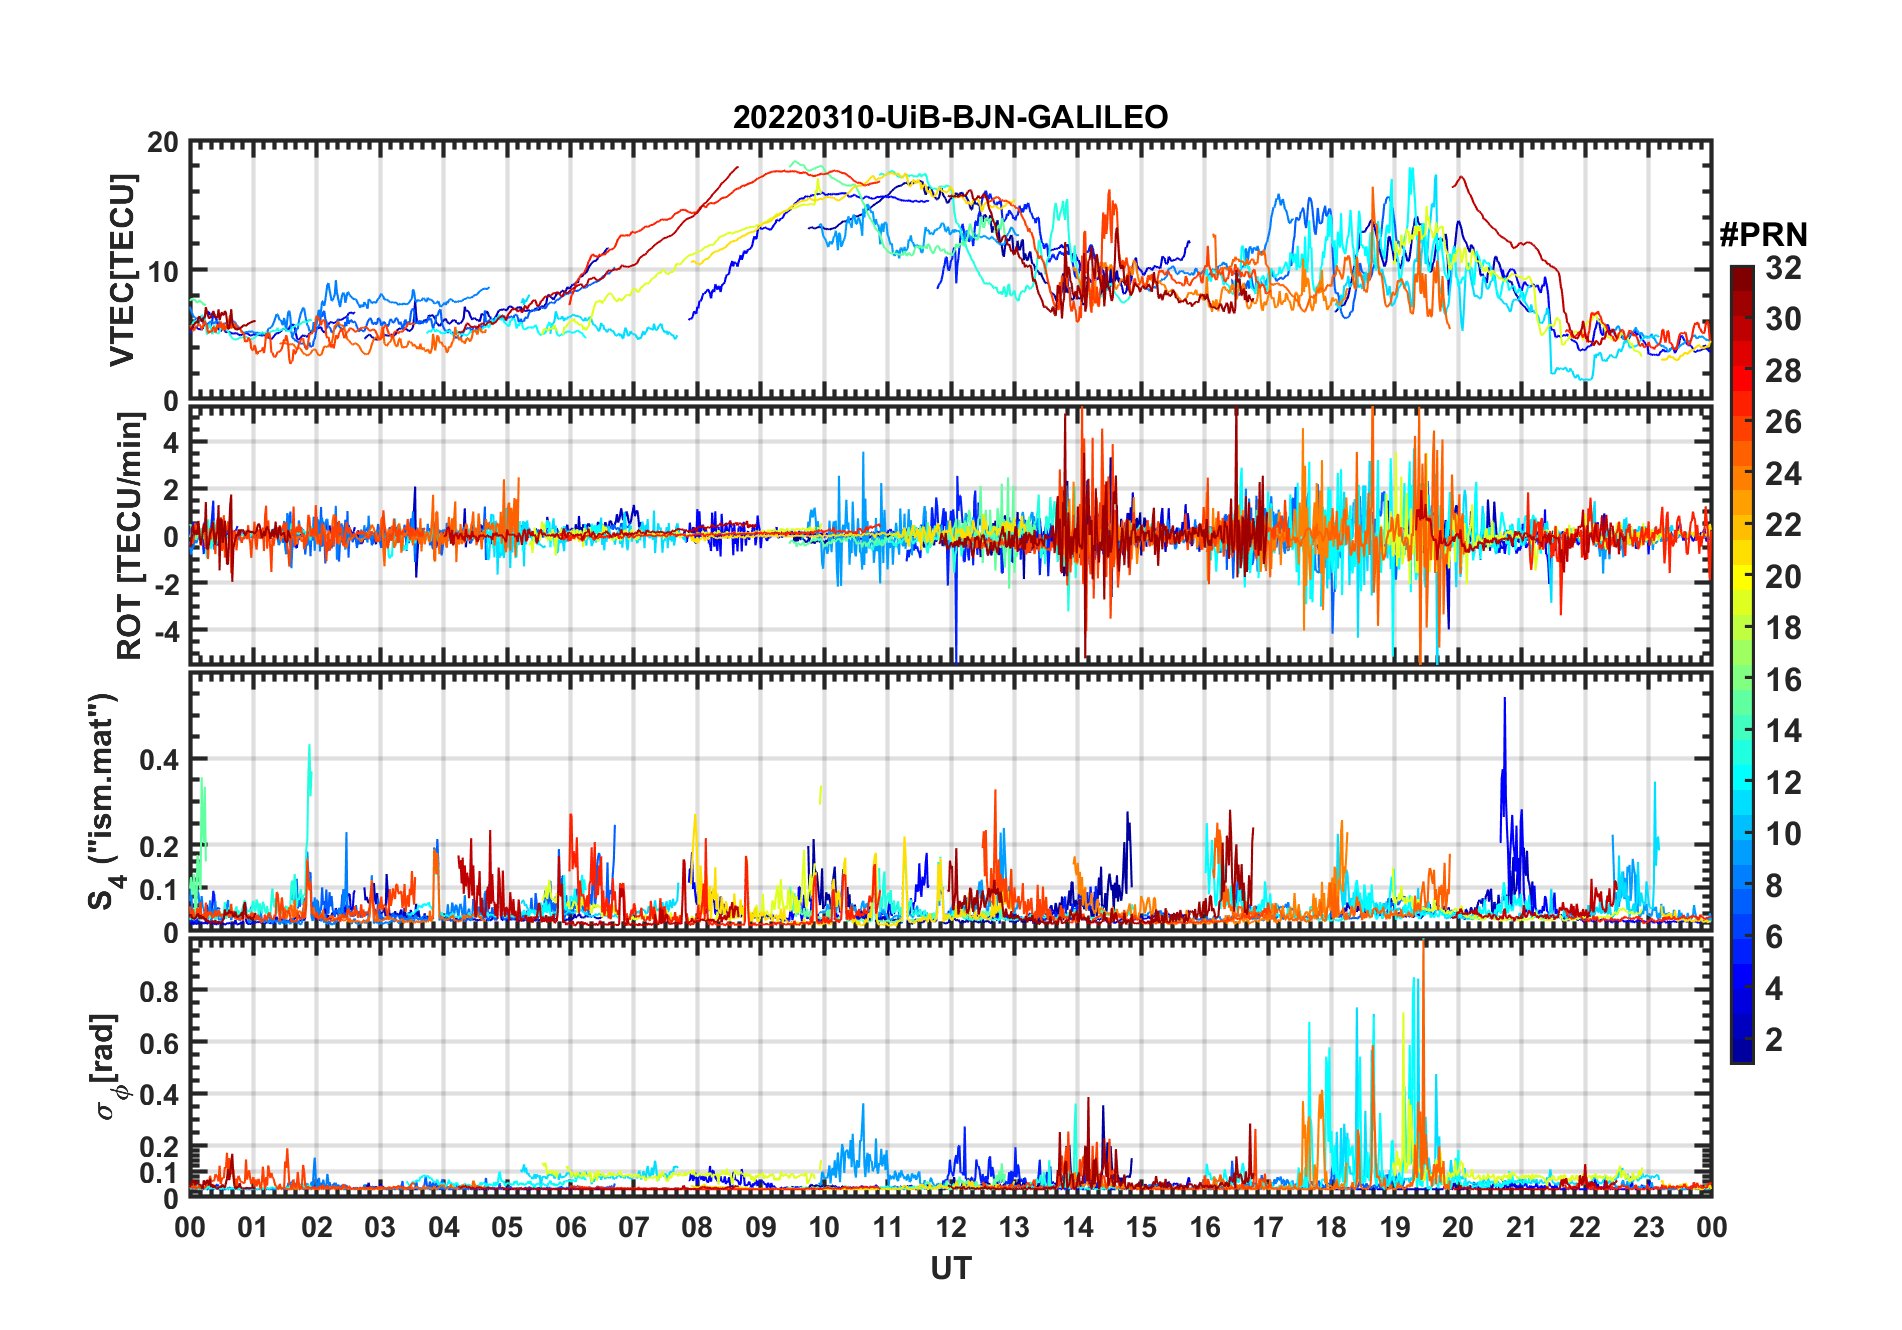Click the x-axis tick label 23
The height and width of the screenshot is (1330, 1902).
(x=1648, y=1227)
